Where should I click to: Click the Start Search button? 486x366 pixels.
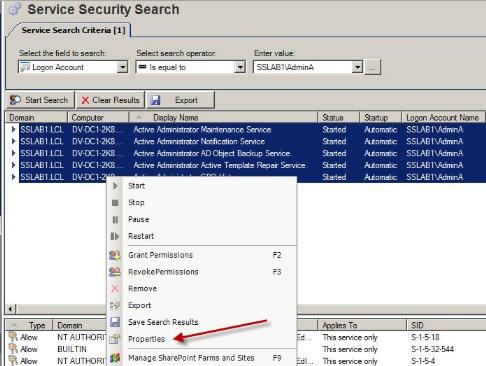40,100
